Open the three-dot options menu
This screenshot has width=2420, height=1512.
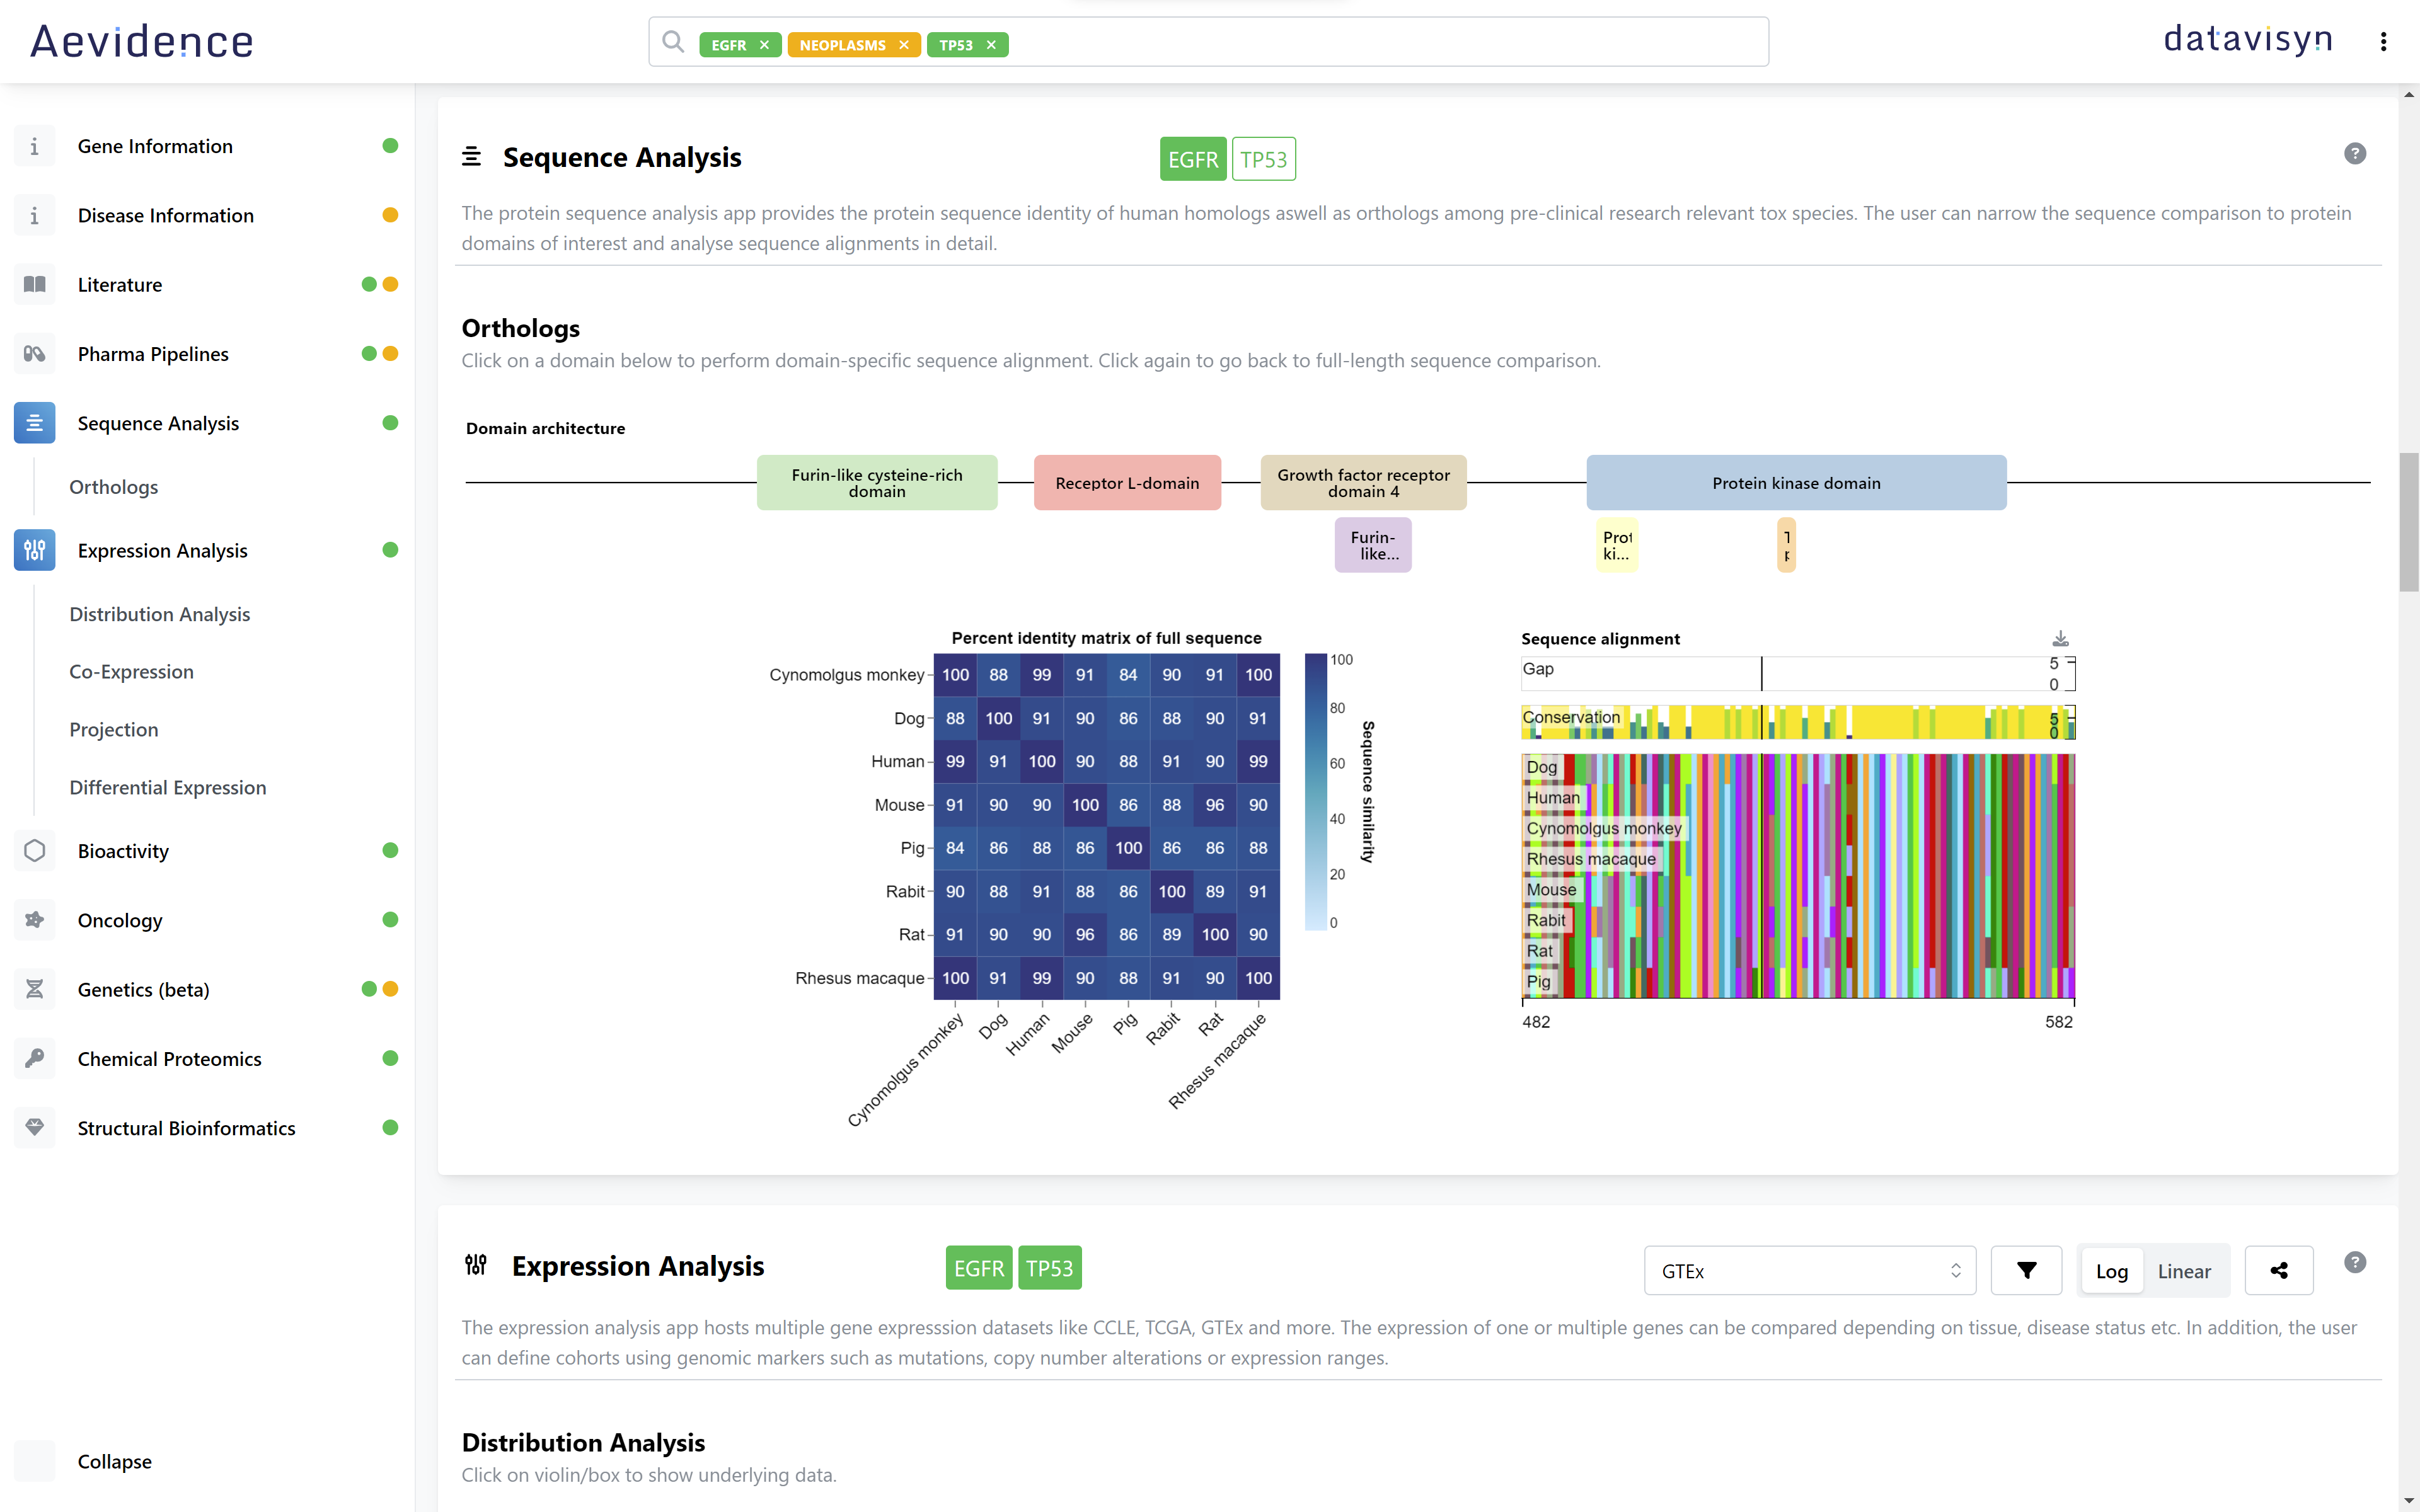[x=2384, y=42]
